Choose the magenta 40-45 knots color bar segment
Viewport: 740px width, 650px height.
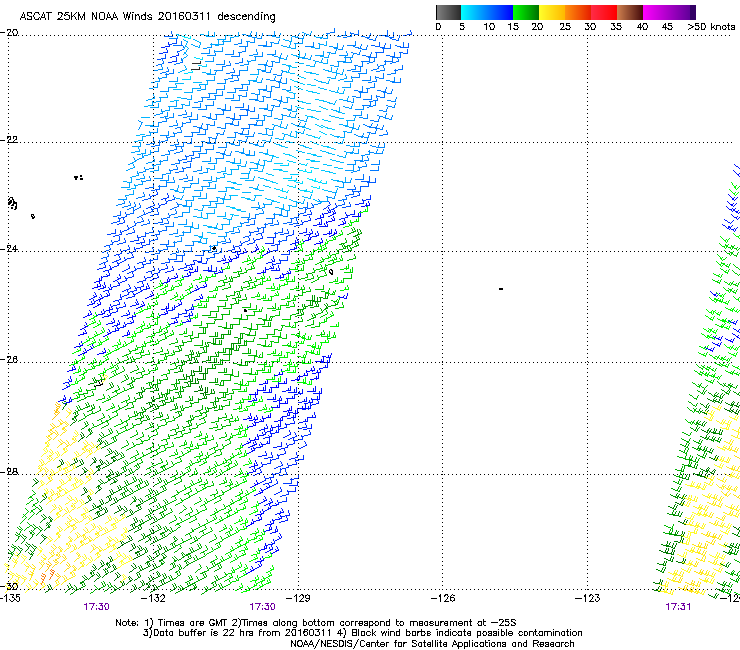tap(656, 12)
